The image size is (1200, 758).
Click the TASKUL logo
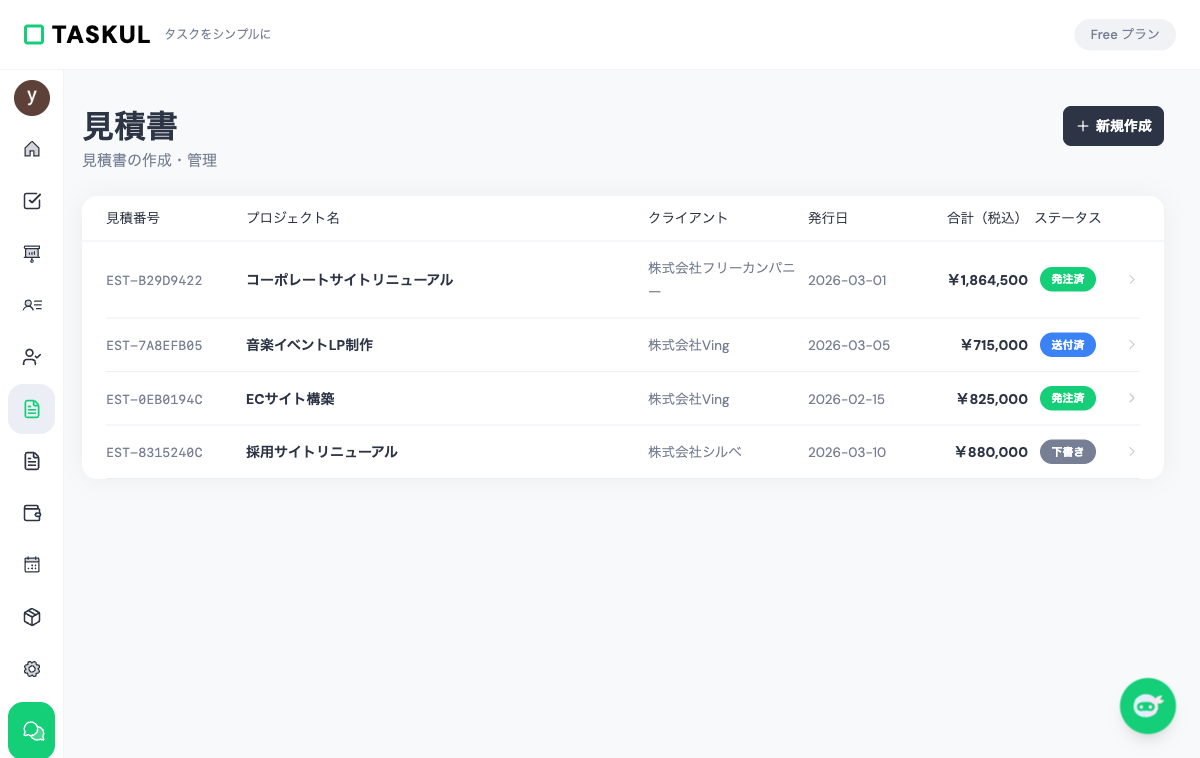(x=87, y=34)
